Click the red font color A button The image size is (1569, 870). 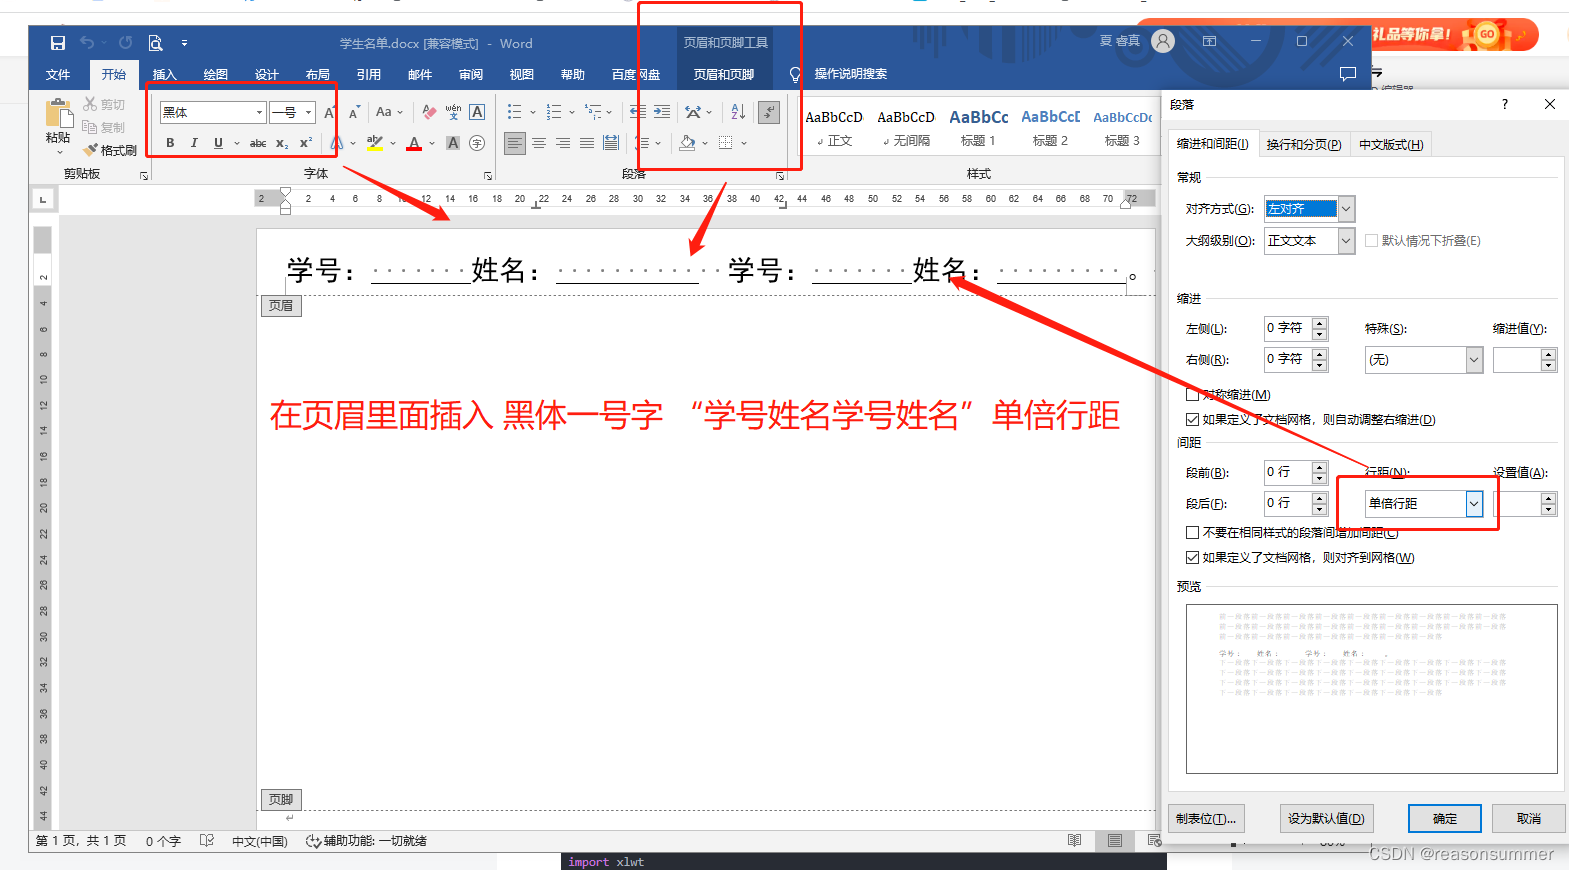(x=414, y=143)
